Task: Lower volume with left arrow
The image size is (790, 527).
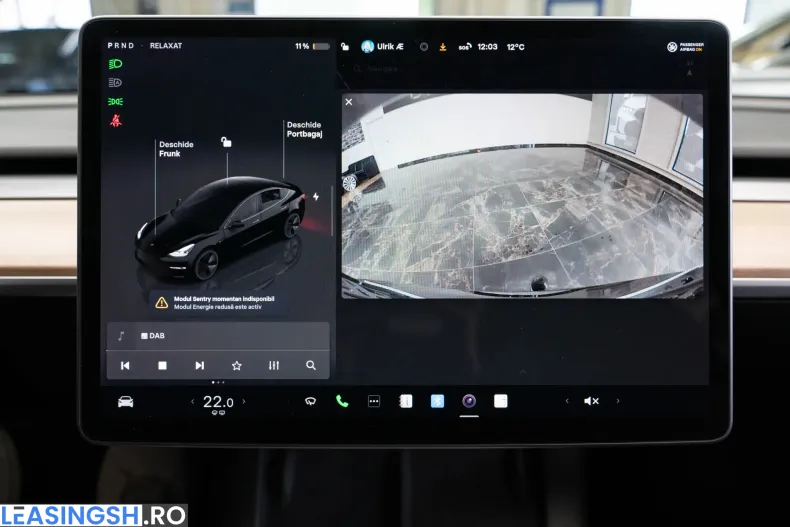Action: 567,401
